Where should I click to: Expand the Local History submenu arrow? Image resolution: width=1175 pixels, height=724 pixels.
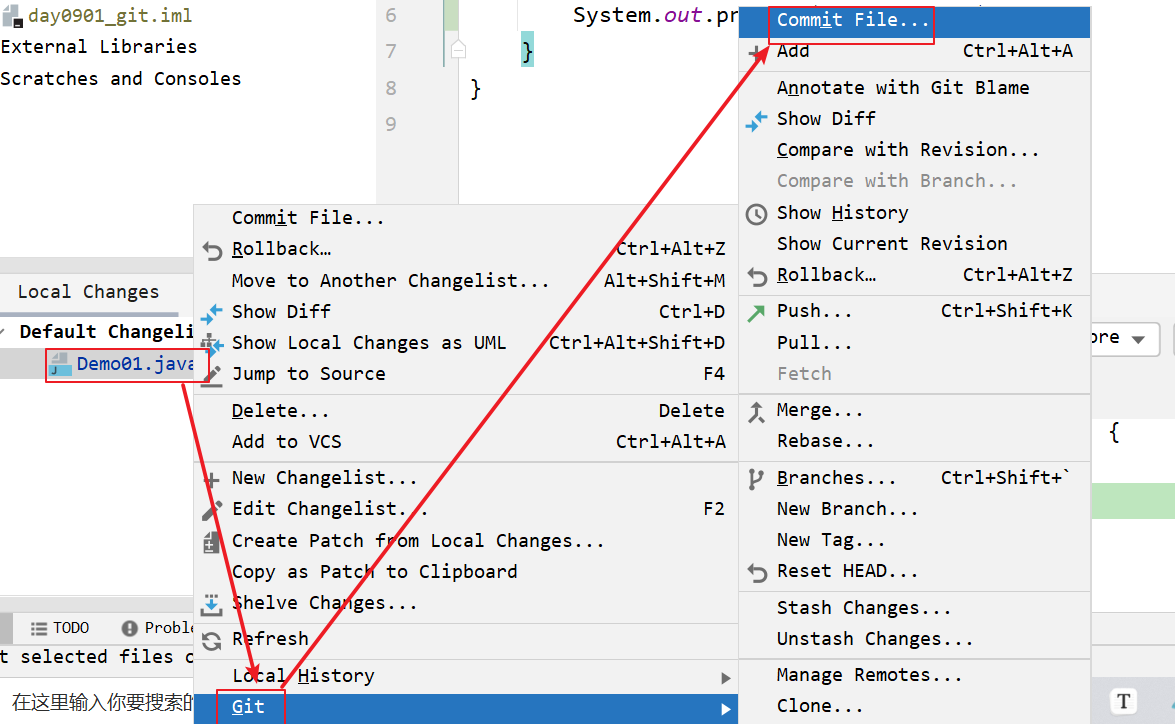pyautogui.click(x=725, y=678)
